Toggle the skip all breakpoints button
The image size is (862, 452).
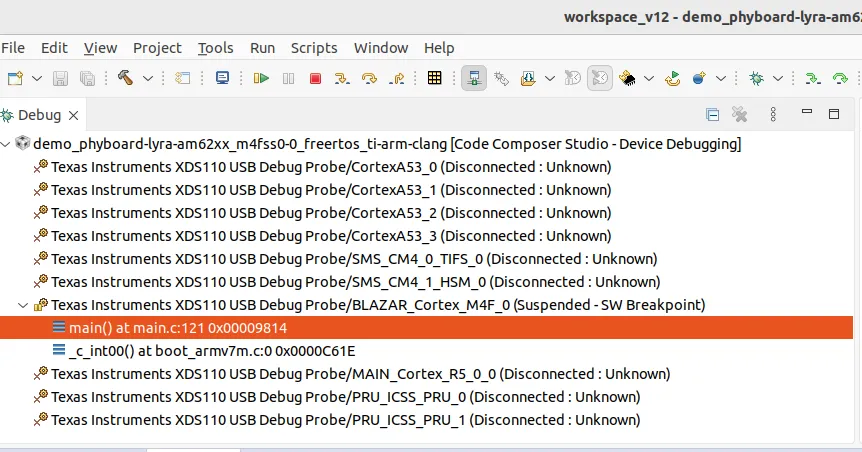pos(600,78)
